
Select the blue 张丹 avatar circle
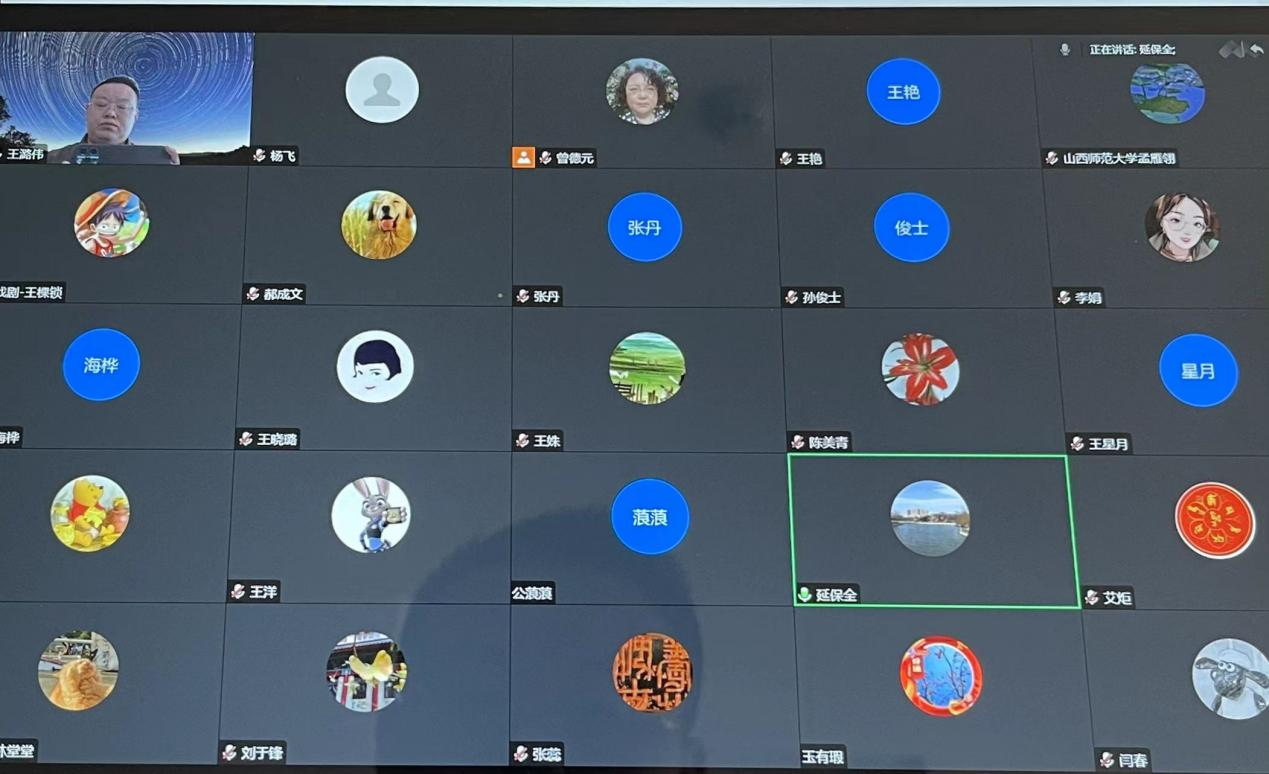tap(645, 227)
